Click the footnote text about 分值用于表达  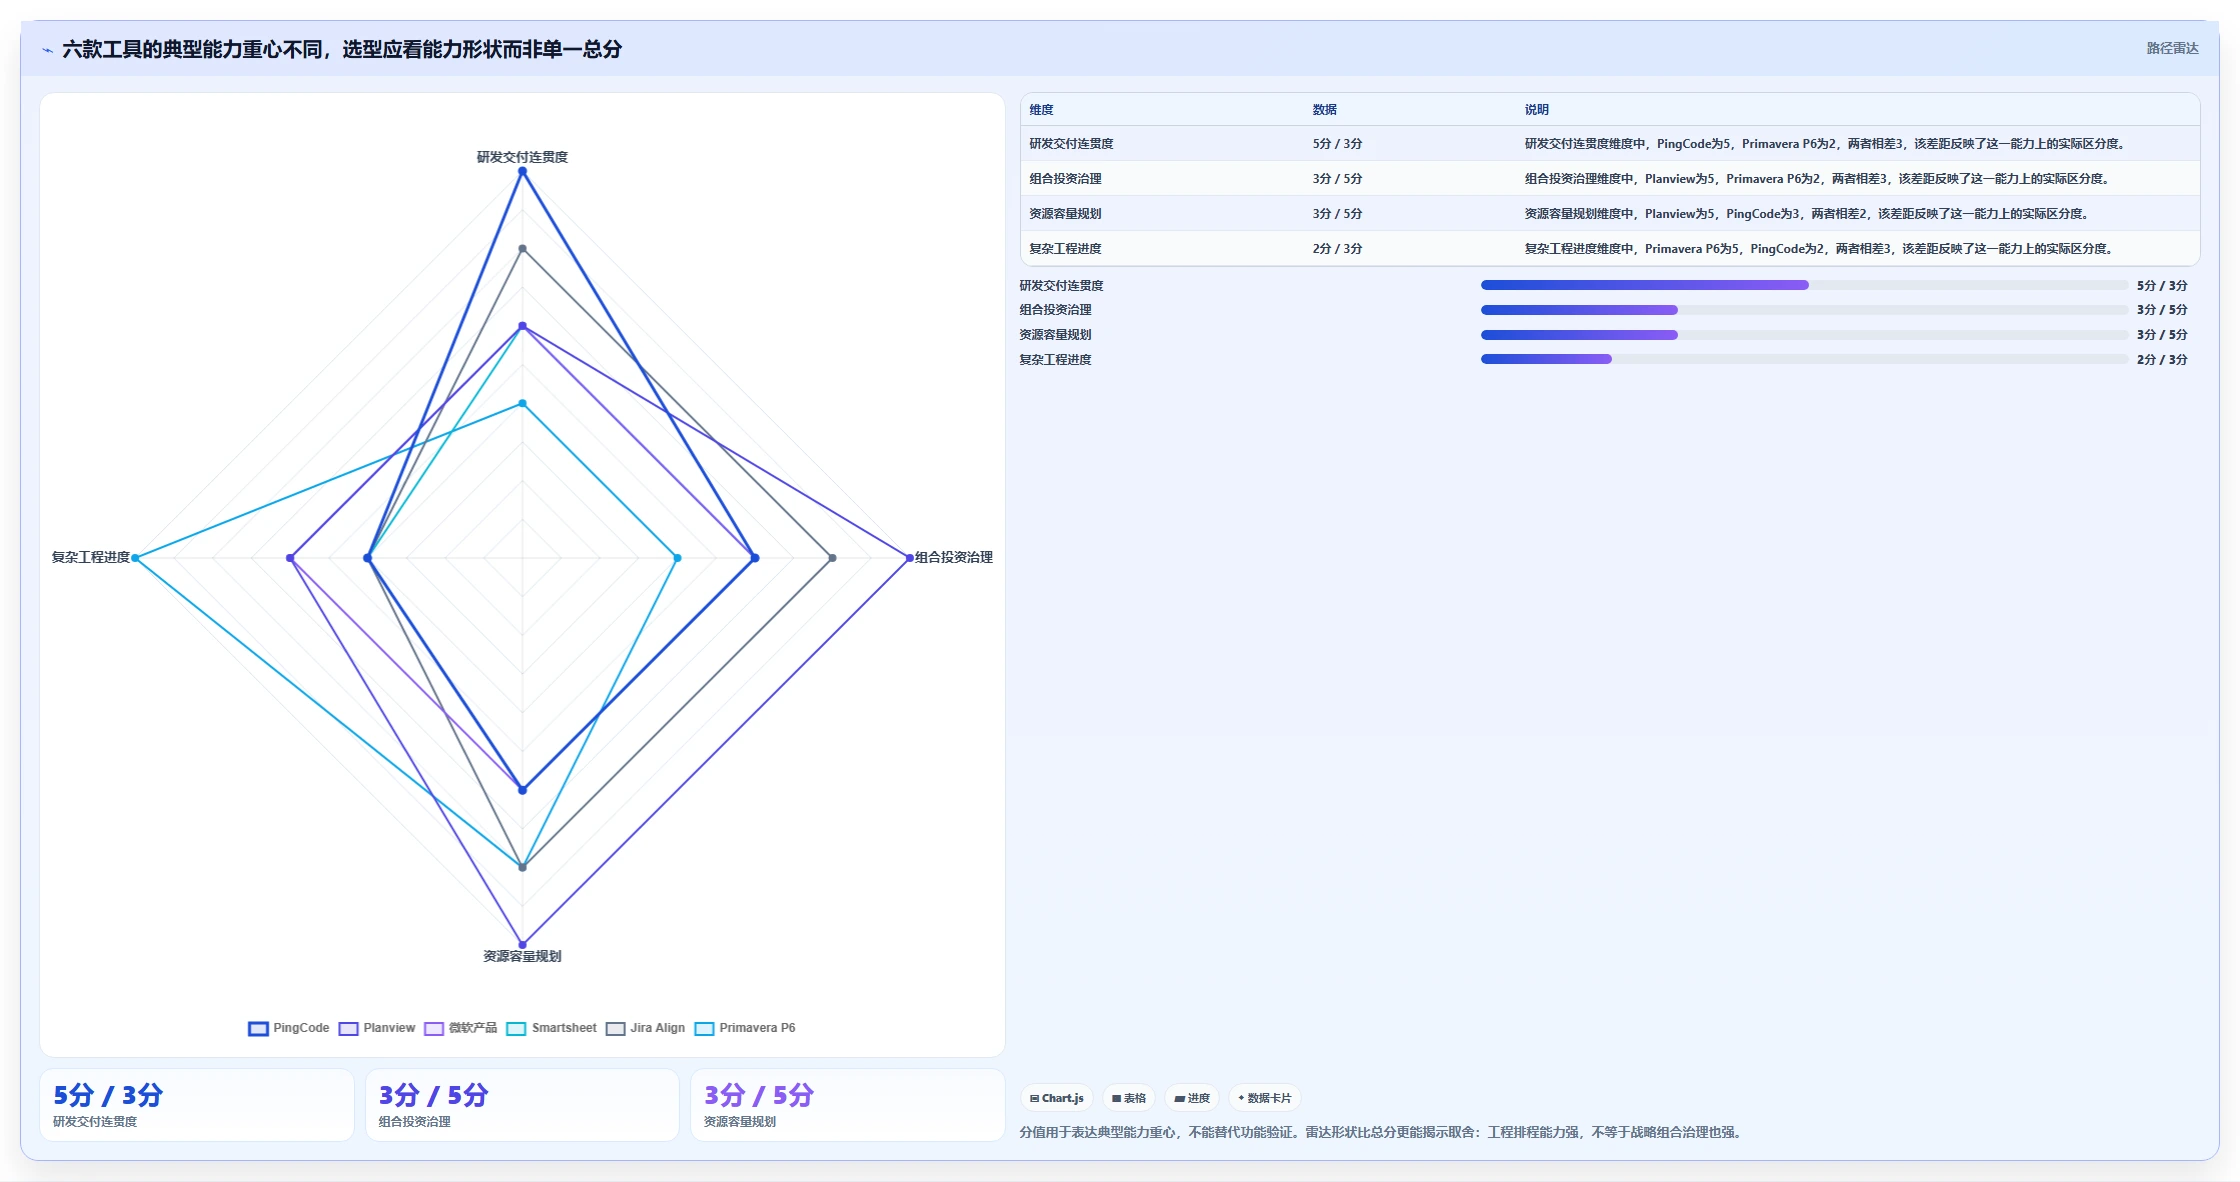click(1383, 1132)
